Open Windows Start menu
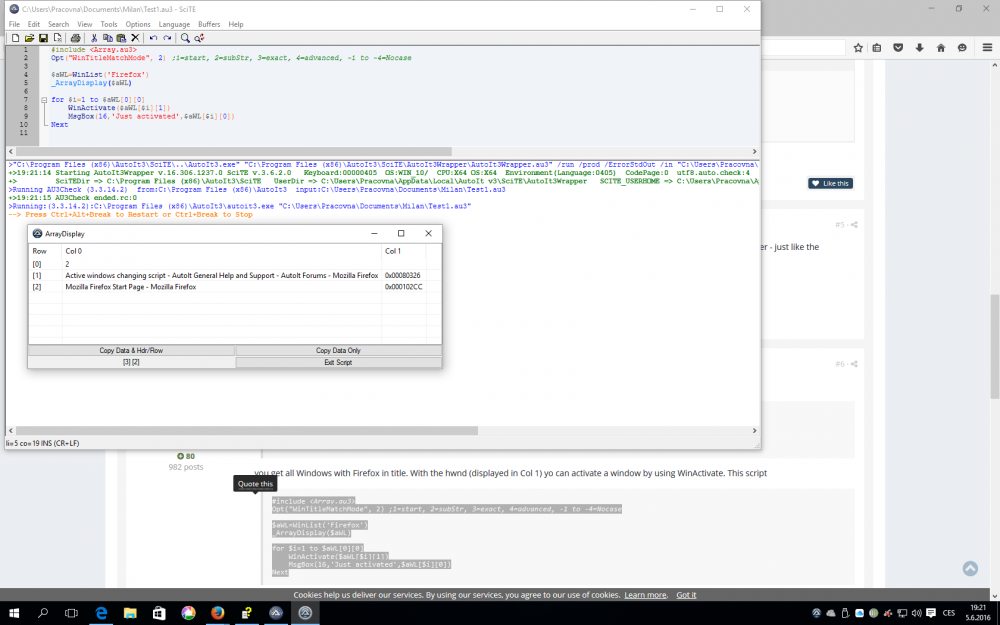Screen dimensions: 1000x625 pyautogui.click(x=14, y=613)
